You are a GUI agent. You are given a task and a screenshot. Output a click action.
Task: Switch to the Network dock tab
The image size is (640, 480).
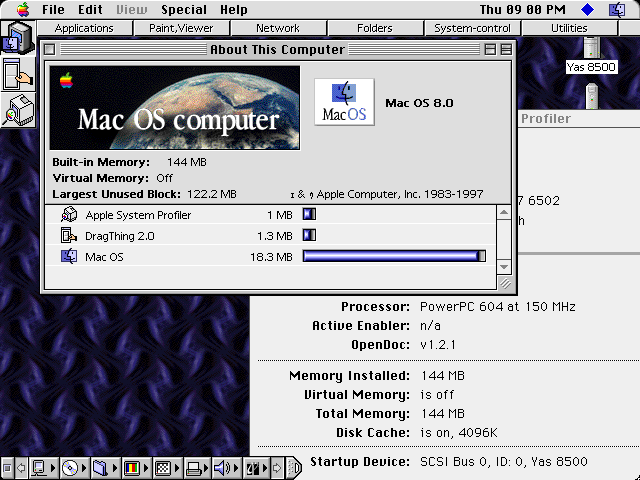coord(278,28)
